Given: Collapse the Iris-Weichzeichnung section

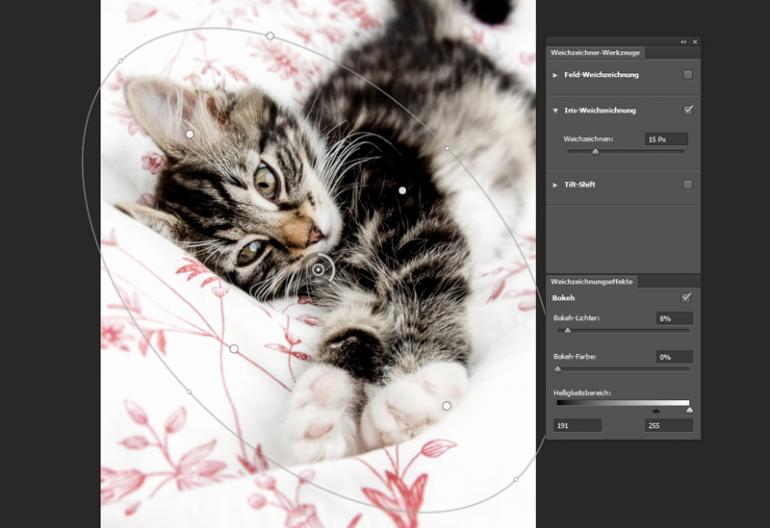Looking at the screenshot, I should pos(555,111).
